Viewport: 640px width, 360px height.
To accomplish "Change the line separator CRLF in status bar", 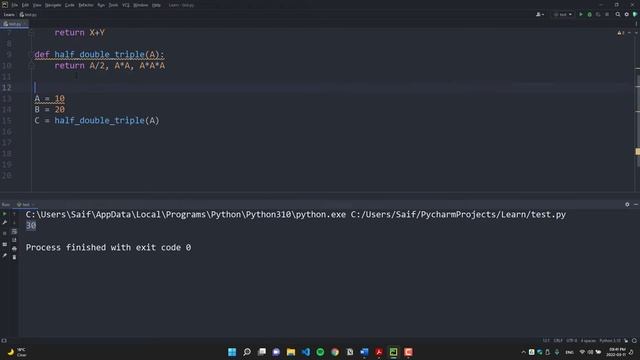I will tap(558, 340).
